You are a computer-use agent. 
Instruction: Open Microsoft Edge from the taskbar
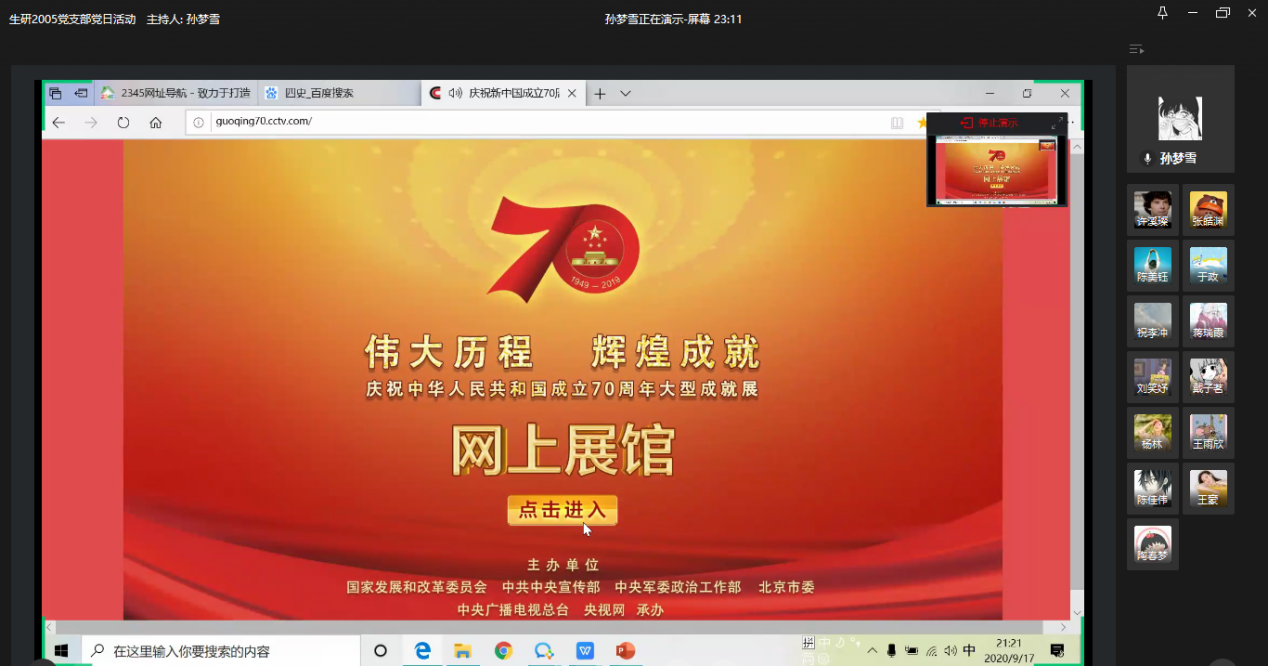pos(422,651)
